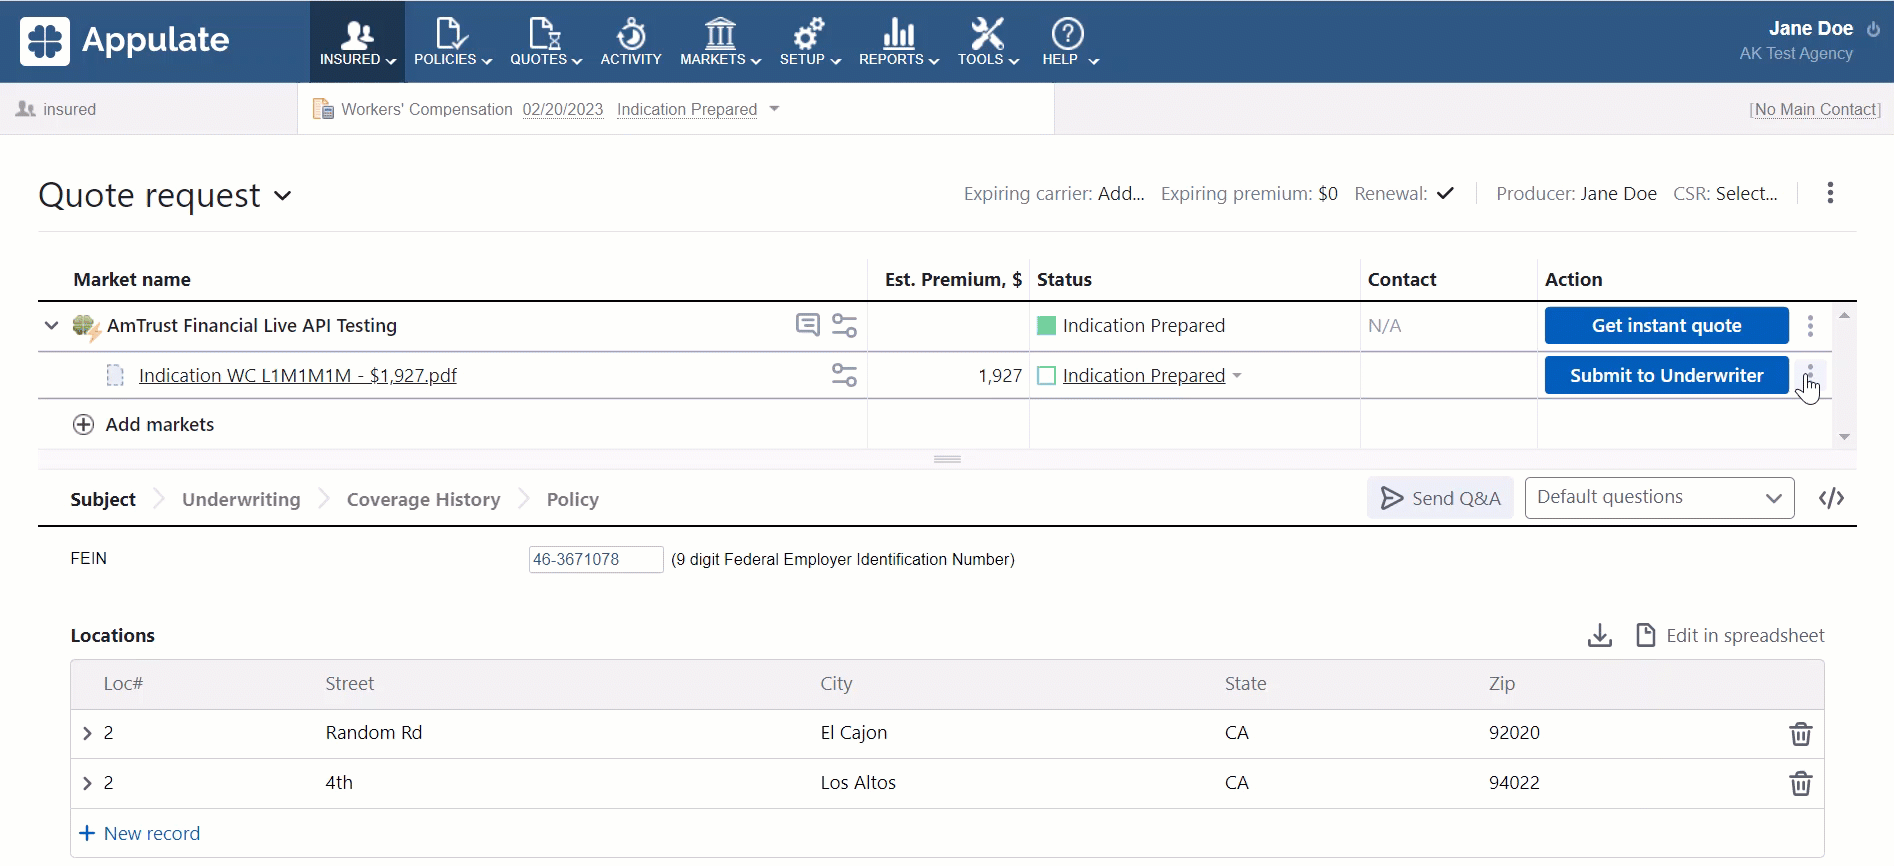Screen dimensions: 1894x866
Task: Switch to the Underwriting tab
Action: [x=241, y=499]
